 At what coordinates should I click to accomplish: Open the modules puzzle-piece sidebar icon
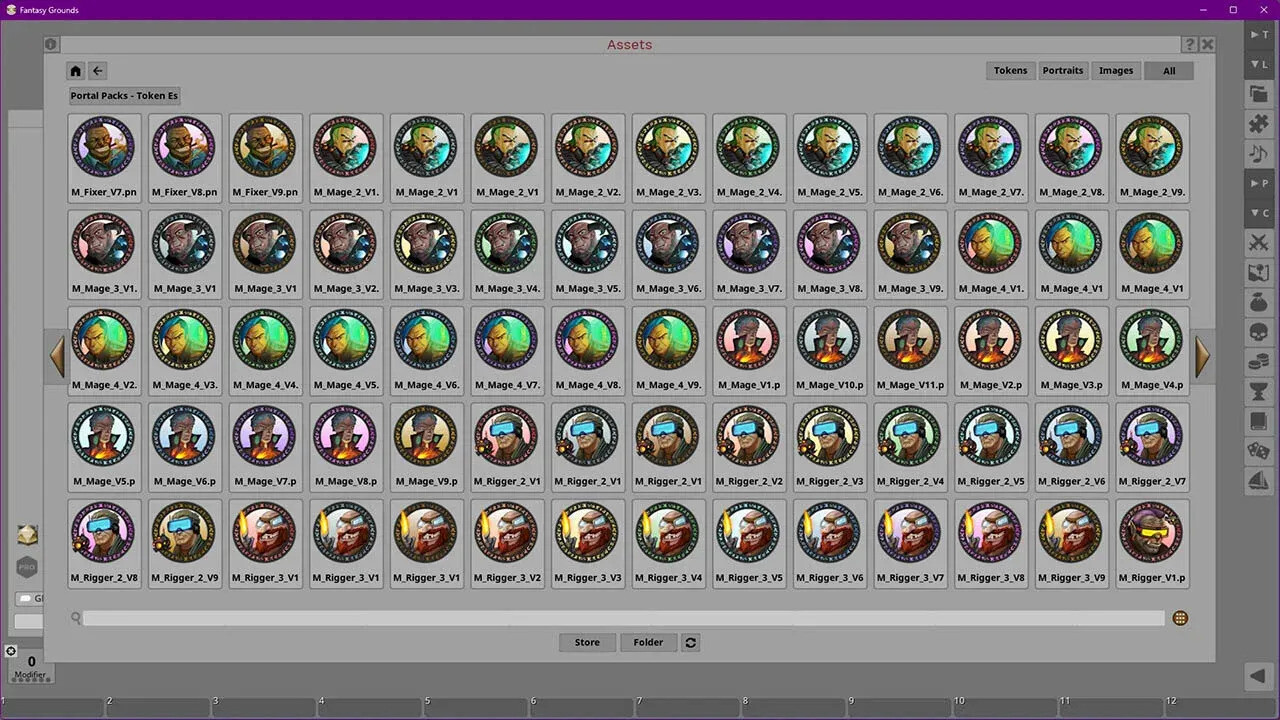pos(1258,124)
